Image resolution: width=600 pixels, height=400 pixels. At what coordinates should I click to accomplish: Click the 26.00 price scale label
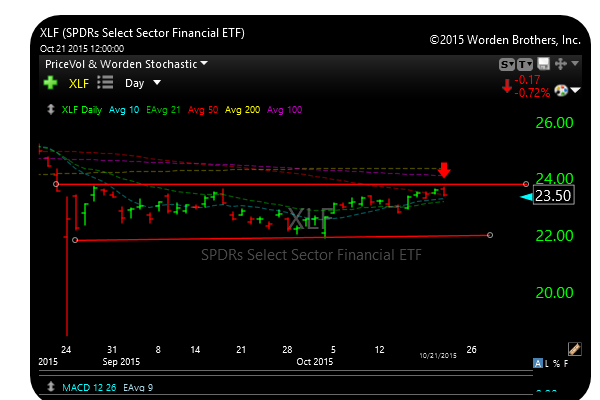point(554,123)
